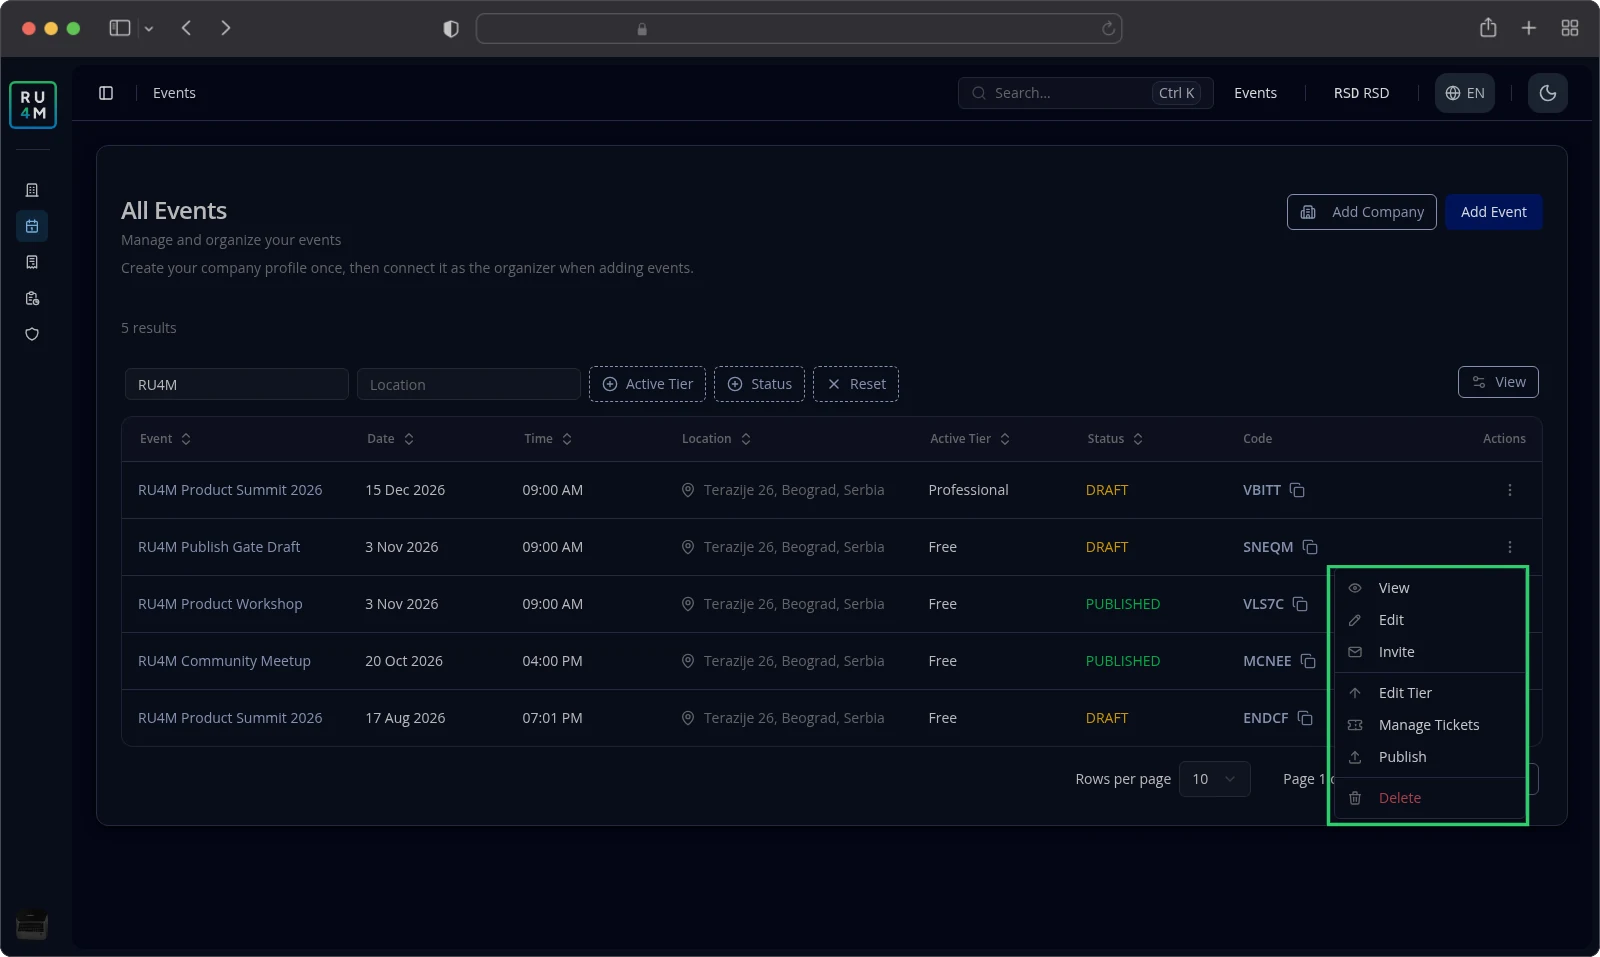Open the Active Tier filter
This screenshot has width=1600, height=957.
point(647,384)
